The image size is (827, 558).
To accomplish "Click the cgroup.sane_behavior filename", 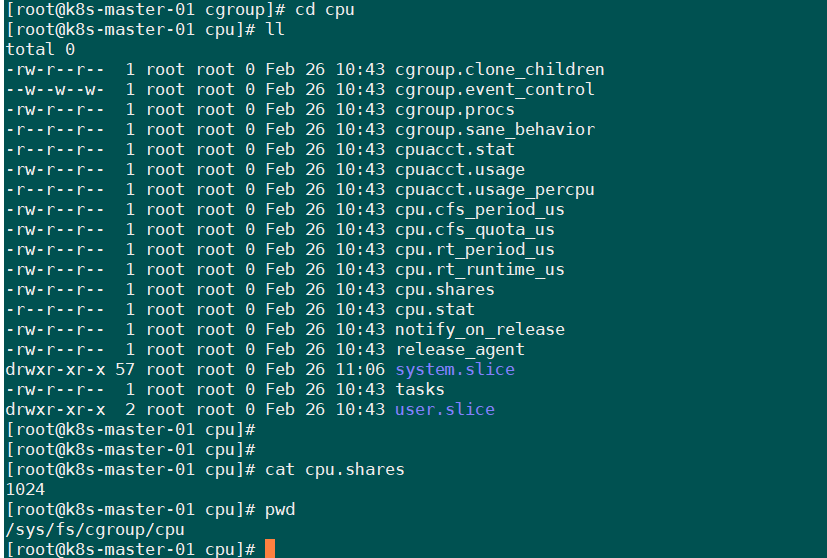I will pyautogui.click(x=495, y=130).
